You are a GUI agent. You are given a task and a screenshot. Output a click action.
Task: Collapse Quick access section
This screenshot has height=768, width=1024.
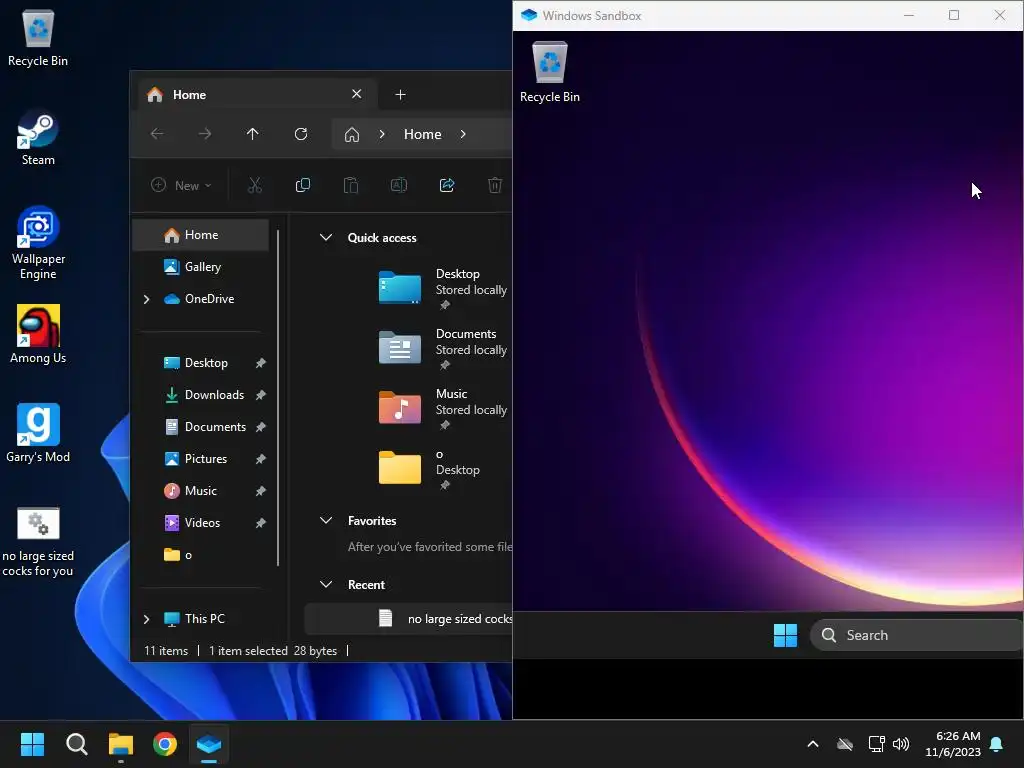326,238
